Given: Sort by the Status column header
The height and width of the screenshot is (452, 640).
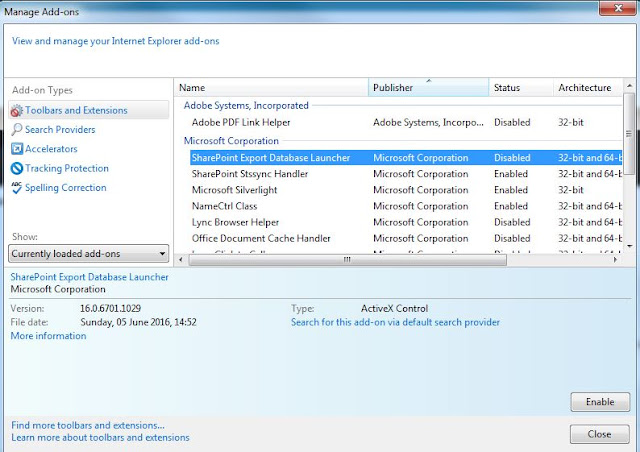Looking at the screenshot, I should tap(521, 87).
